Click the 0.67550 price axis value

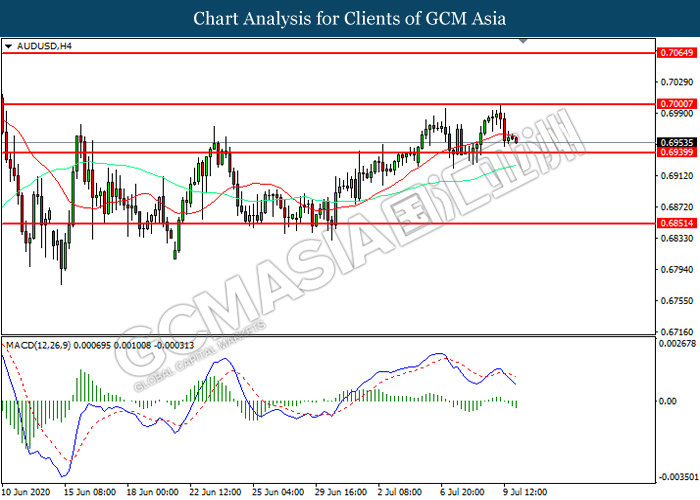(677, 301)
